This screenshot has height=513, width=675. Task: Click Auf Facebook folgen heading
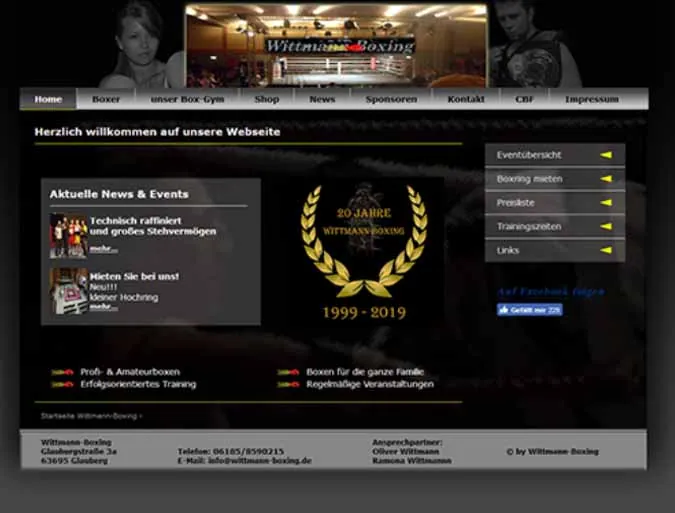tap(551, 292)
